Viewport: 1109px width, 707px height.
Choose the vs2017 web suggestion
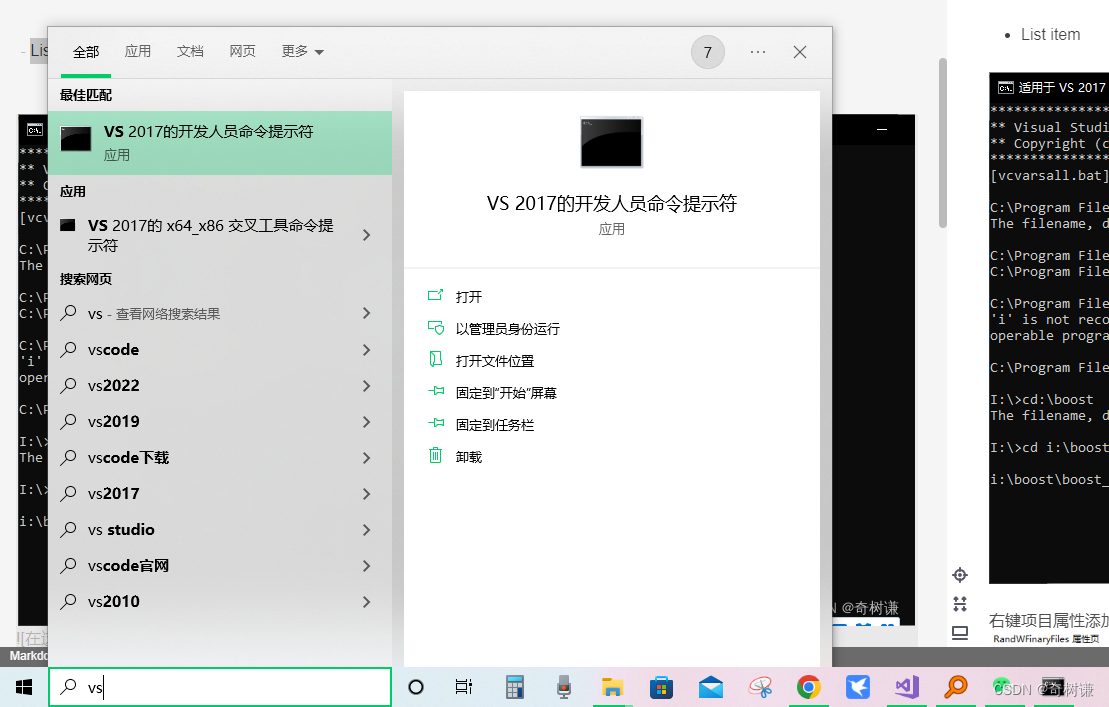click(113, 493)
